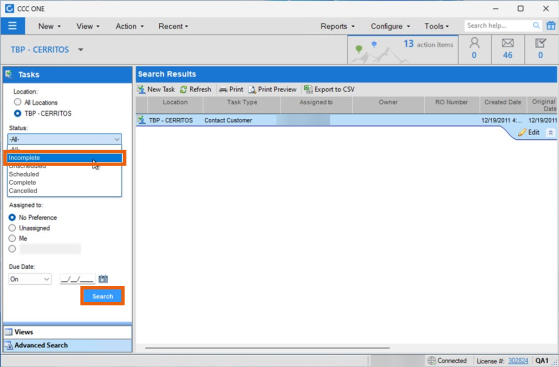Click the QA1 status bar entry
The height and width of the screenshot is (367, 559).
542,361
